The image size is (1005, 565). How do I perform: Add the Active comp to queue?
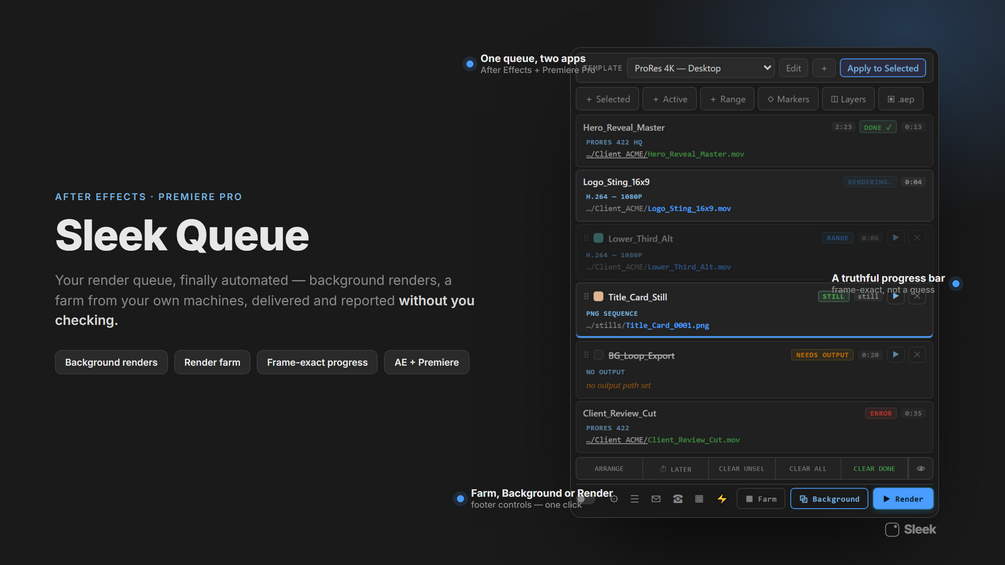point(670,99)
